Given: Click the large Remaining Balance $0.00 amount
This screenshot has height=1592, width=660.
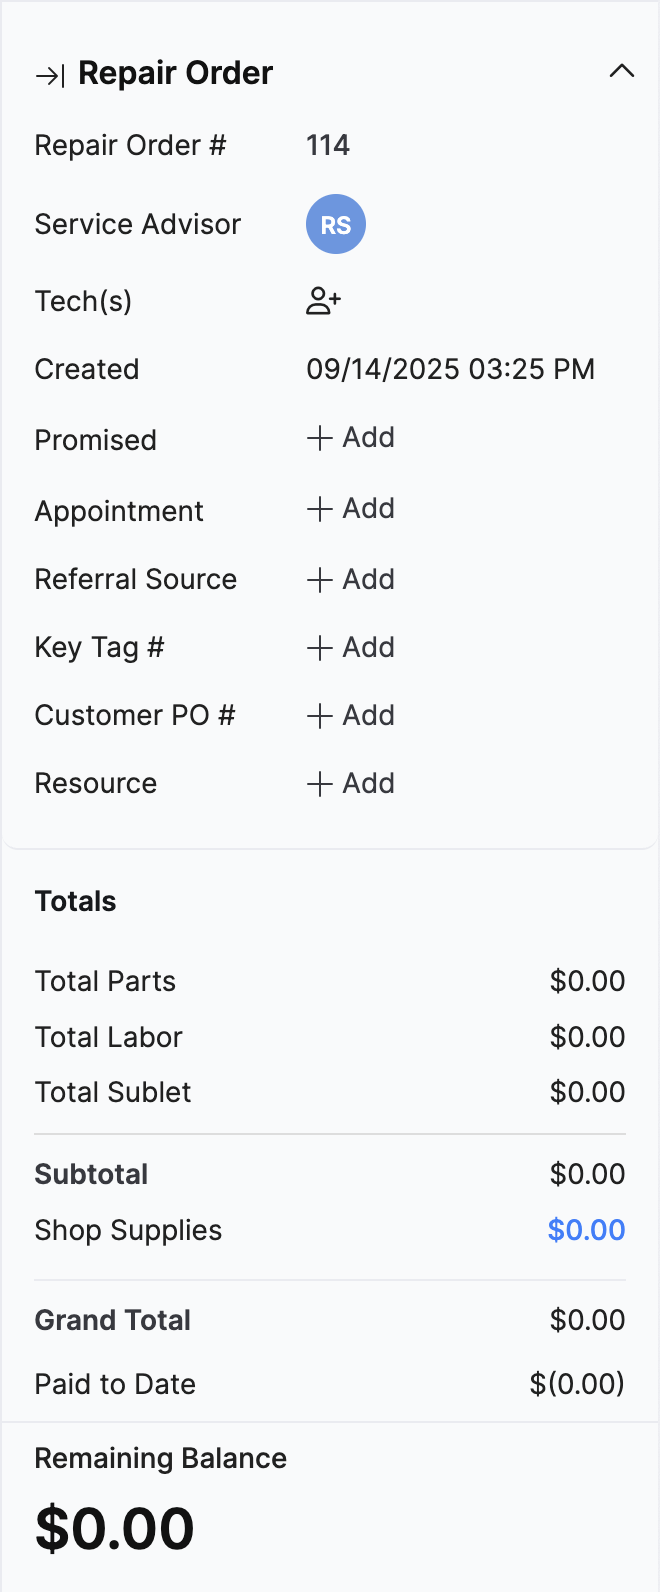Looking at the screenshot, I should pyautogui.click(x=115, y=1529).
